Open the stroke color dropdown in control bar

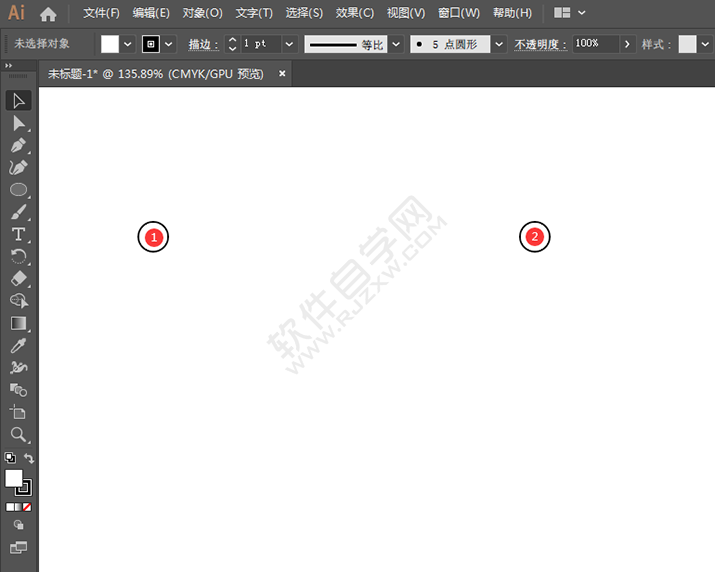coord(169,44)
